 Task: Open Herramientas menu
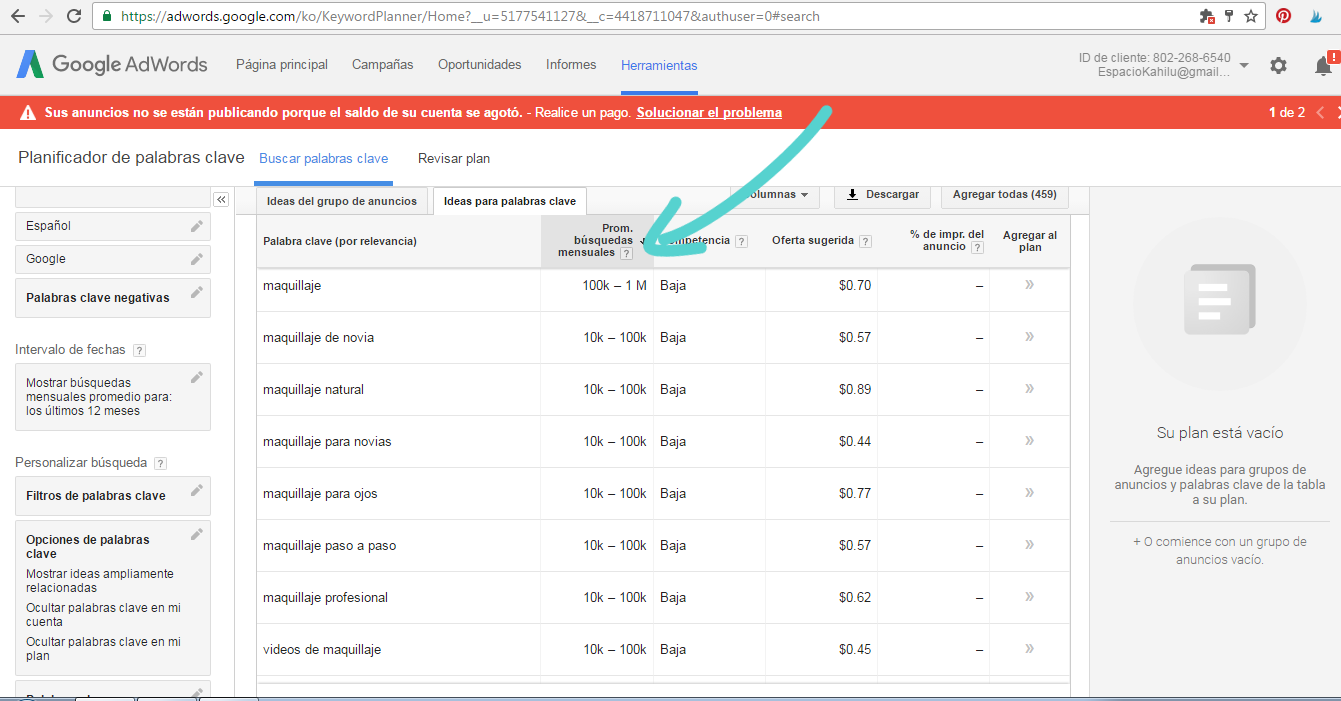pyautogui.click(x=659, y=65)
